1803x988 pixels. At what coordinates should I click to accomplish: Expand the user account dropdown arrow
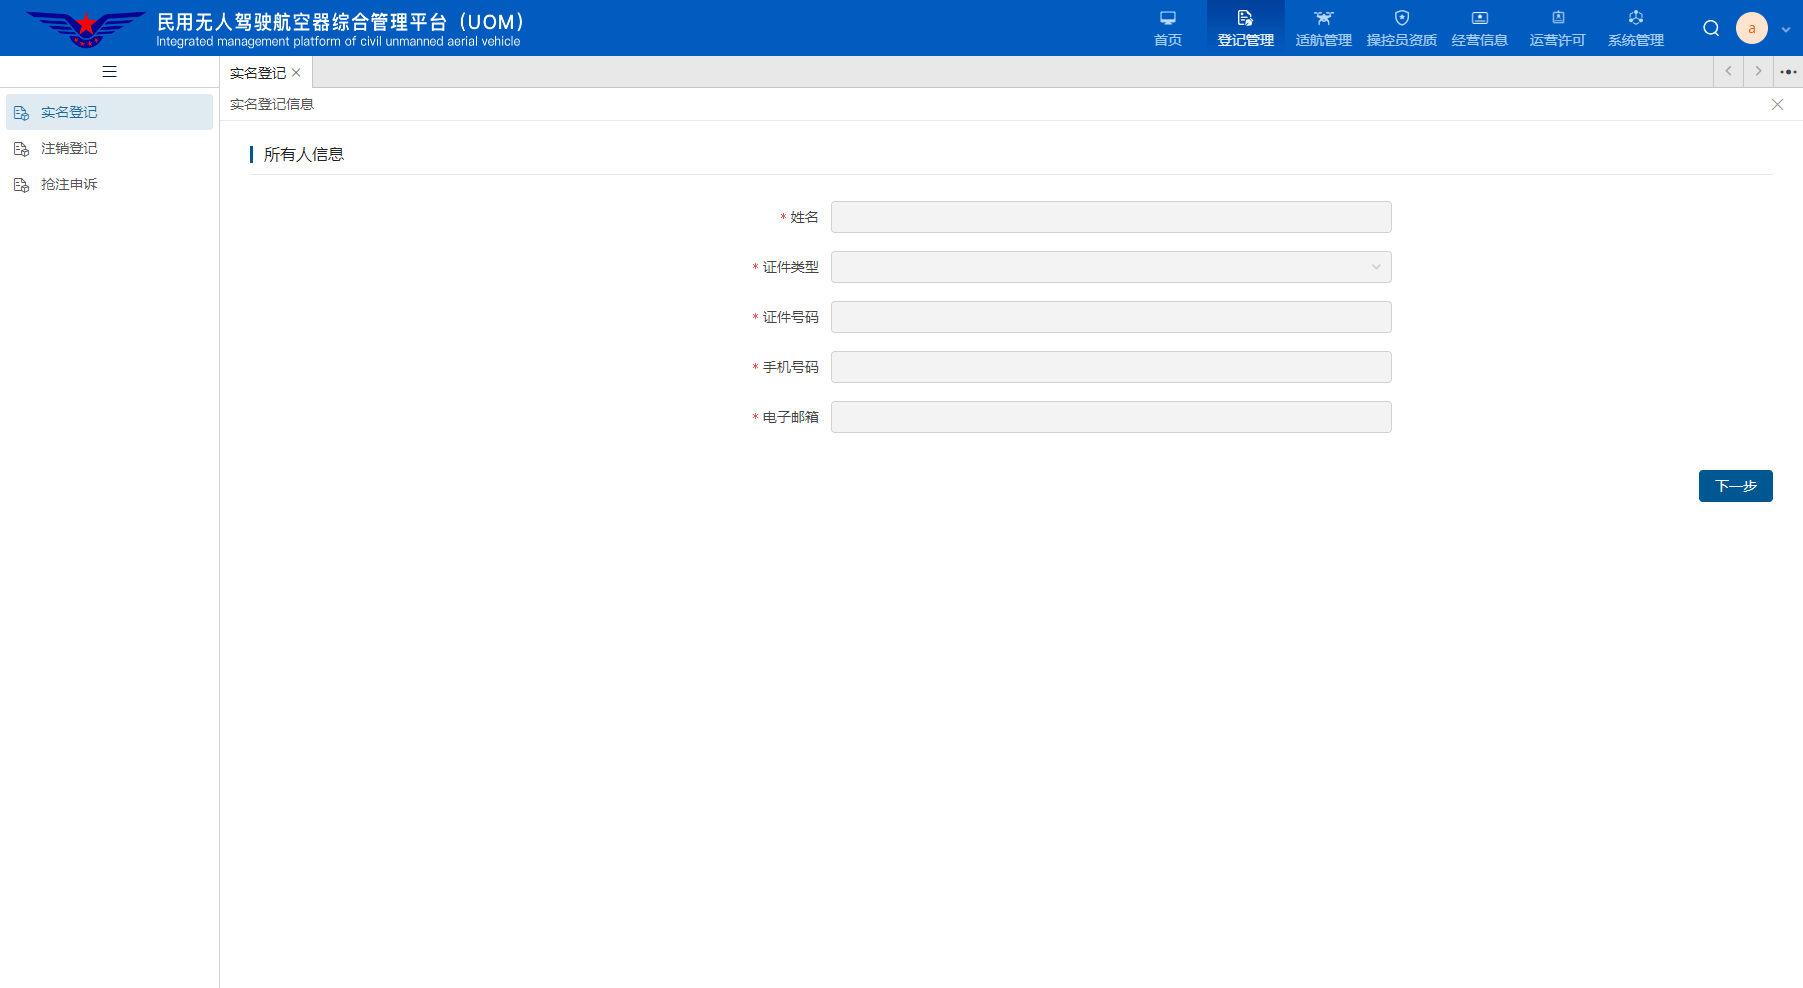click(1786, 29)
